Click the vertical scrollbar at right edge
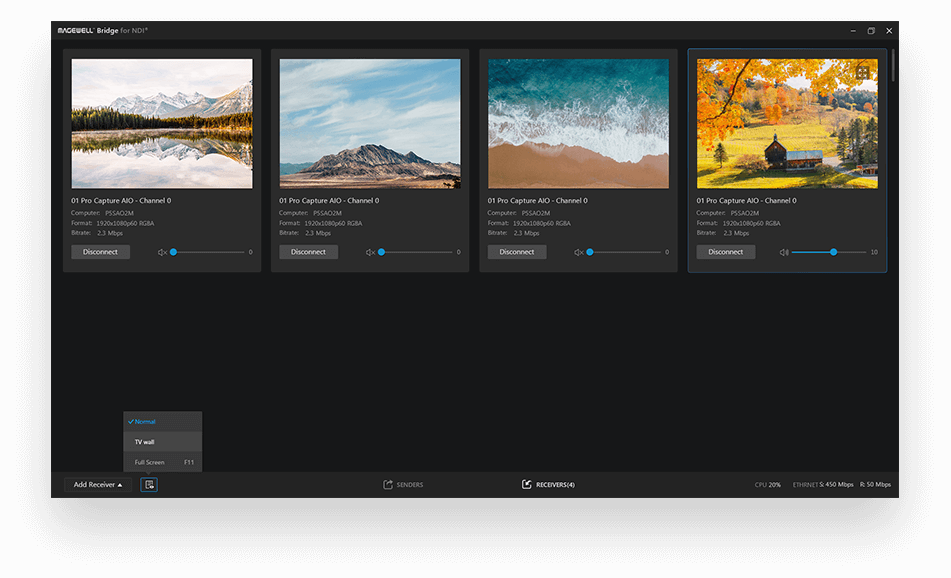The image size is (951, 578). [893, 66]
